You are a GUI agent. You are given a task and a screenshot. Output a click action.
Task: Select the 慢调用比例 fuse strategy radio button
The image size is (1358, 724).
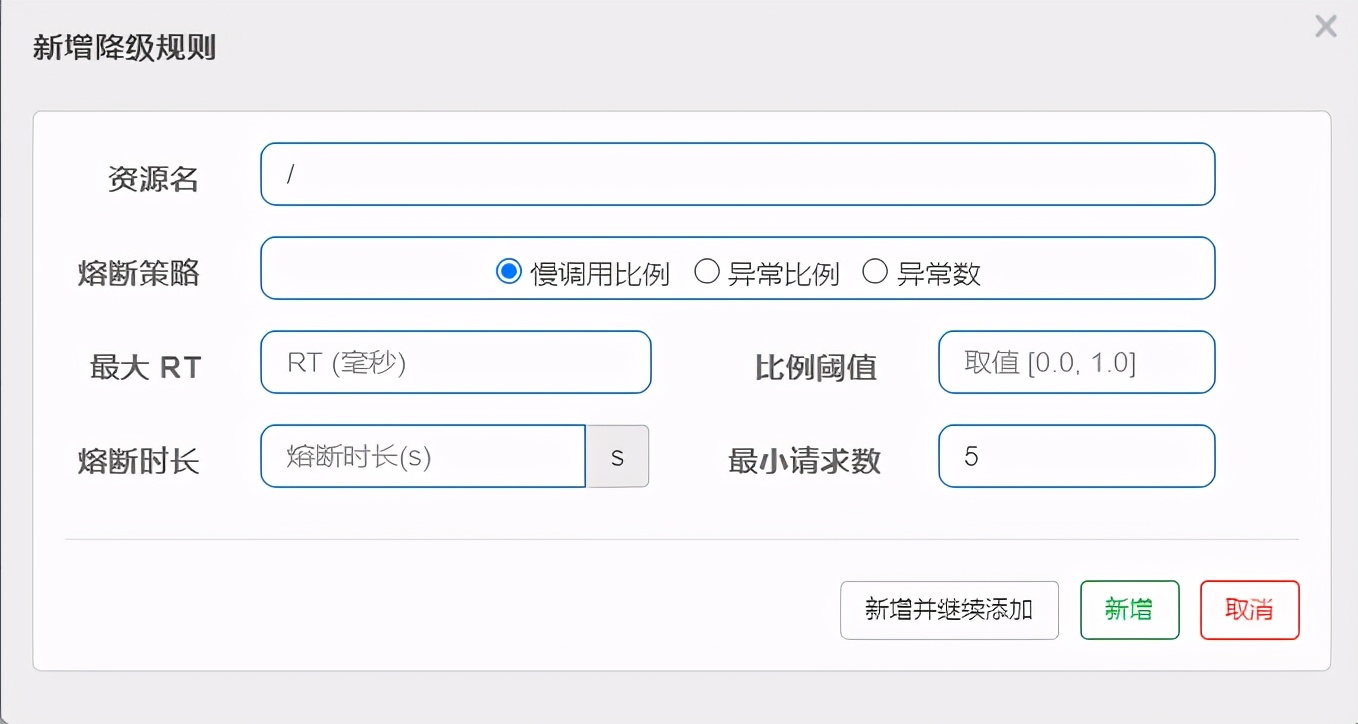pos(510,270)
